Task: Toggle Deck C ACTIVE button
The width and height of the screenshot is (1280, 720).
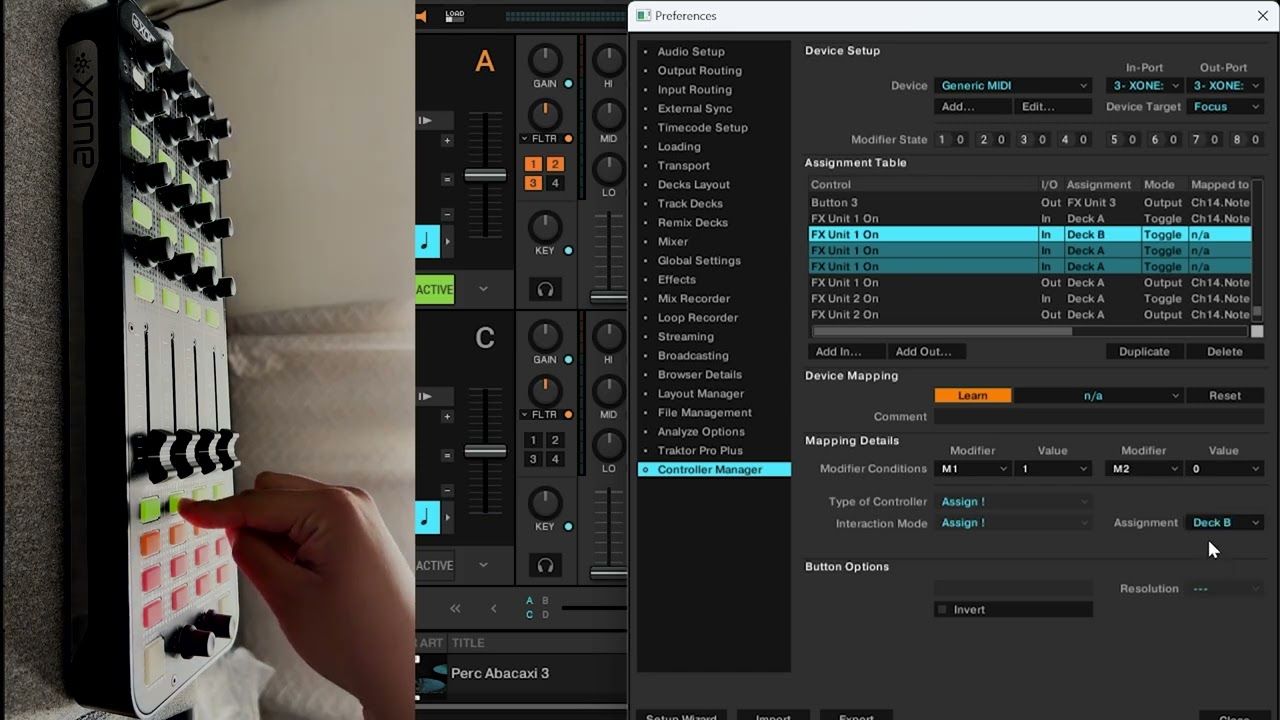Action: (x=435, y=565)
